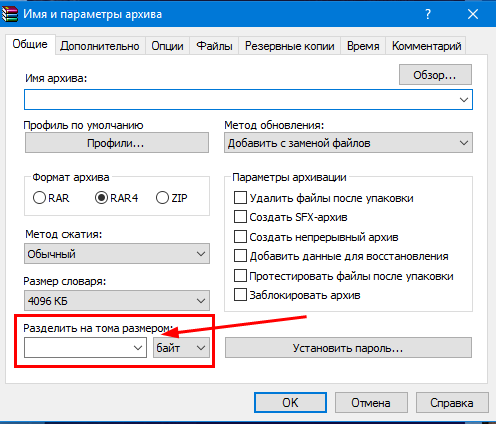
Task: Enable Добавить данные для восстановления
Action: tap(240, 256)
